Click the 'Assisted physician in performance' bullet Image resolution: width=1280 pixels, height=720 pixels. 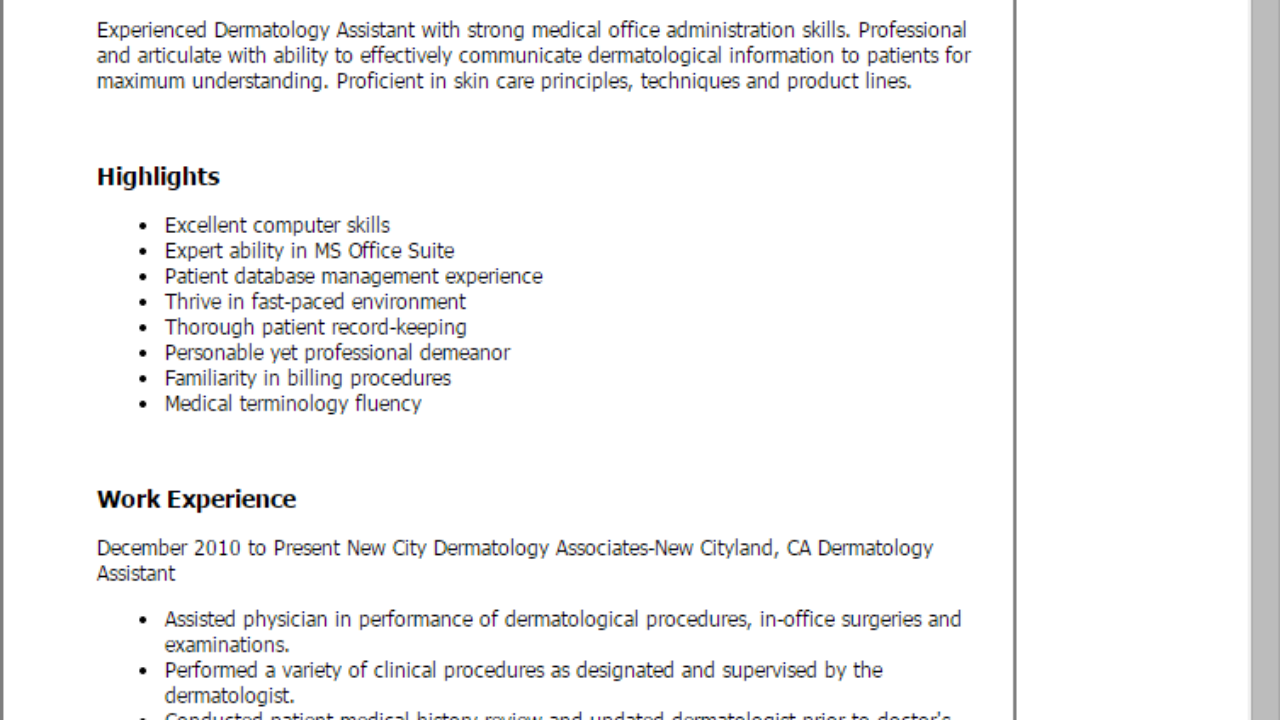[563, 632]
